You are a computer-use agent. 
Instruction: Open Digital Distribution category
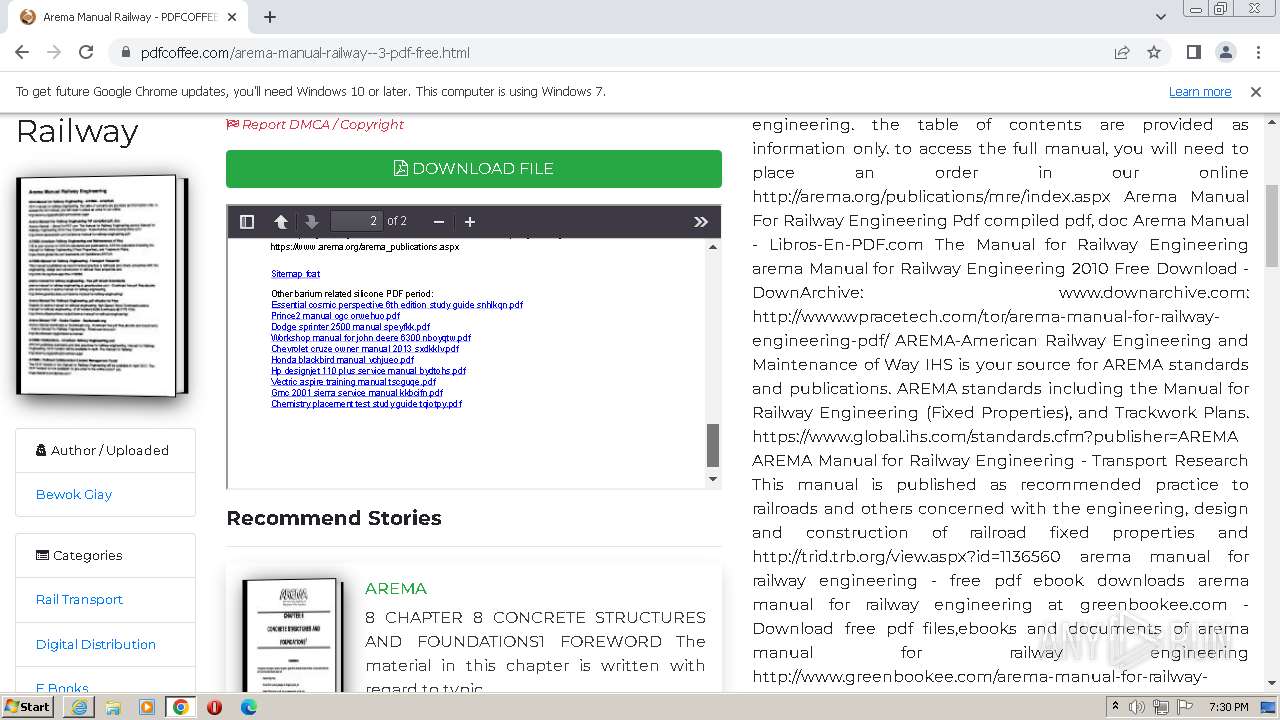[96, 644]
